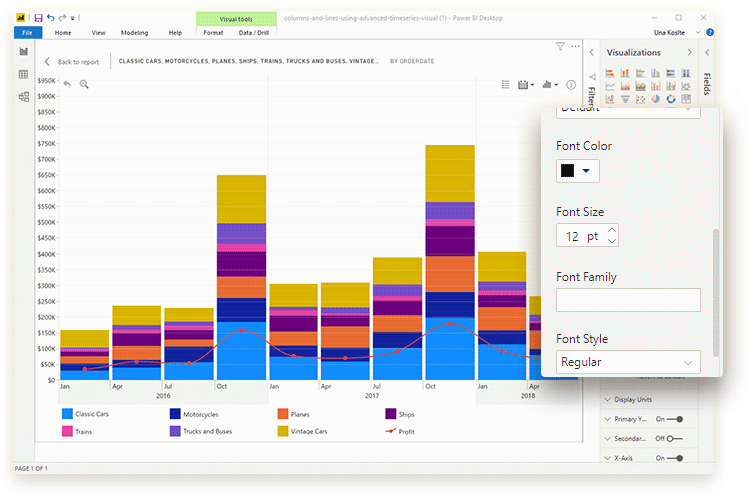Click the Font Family input field
The height and width of the screenshot is (500, 750).
point(628,300)
